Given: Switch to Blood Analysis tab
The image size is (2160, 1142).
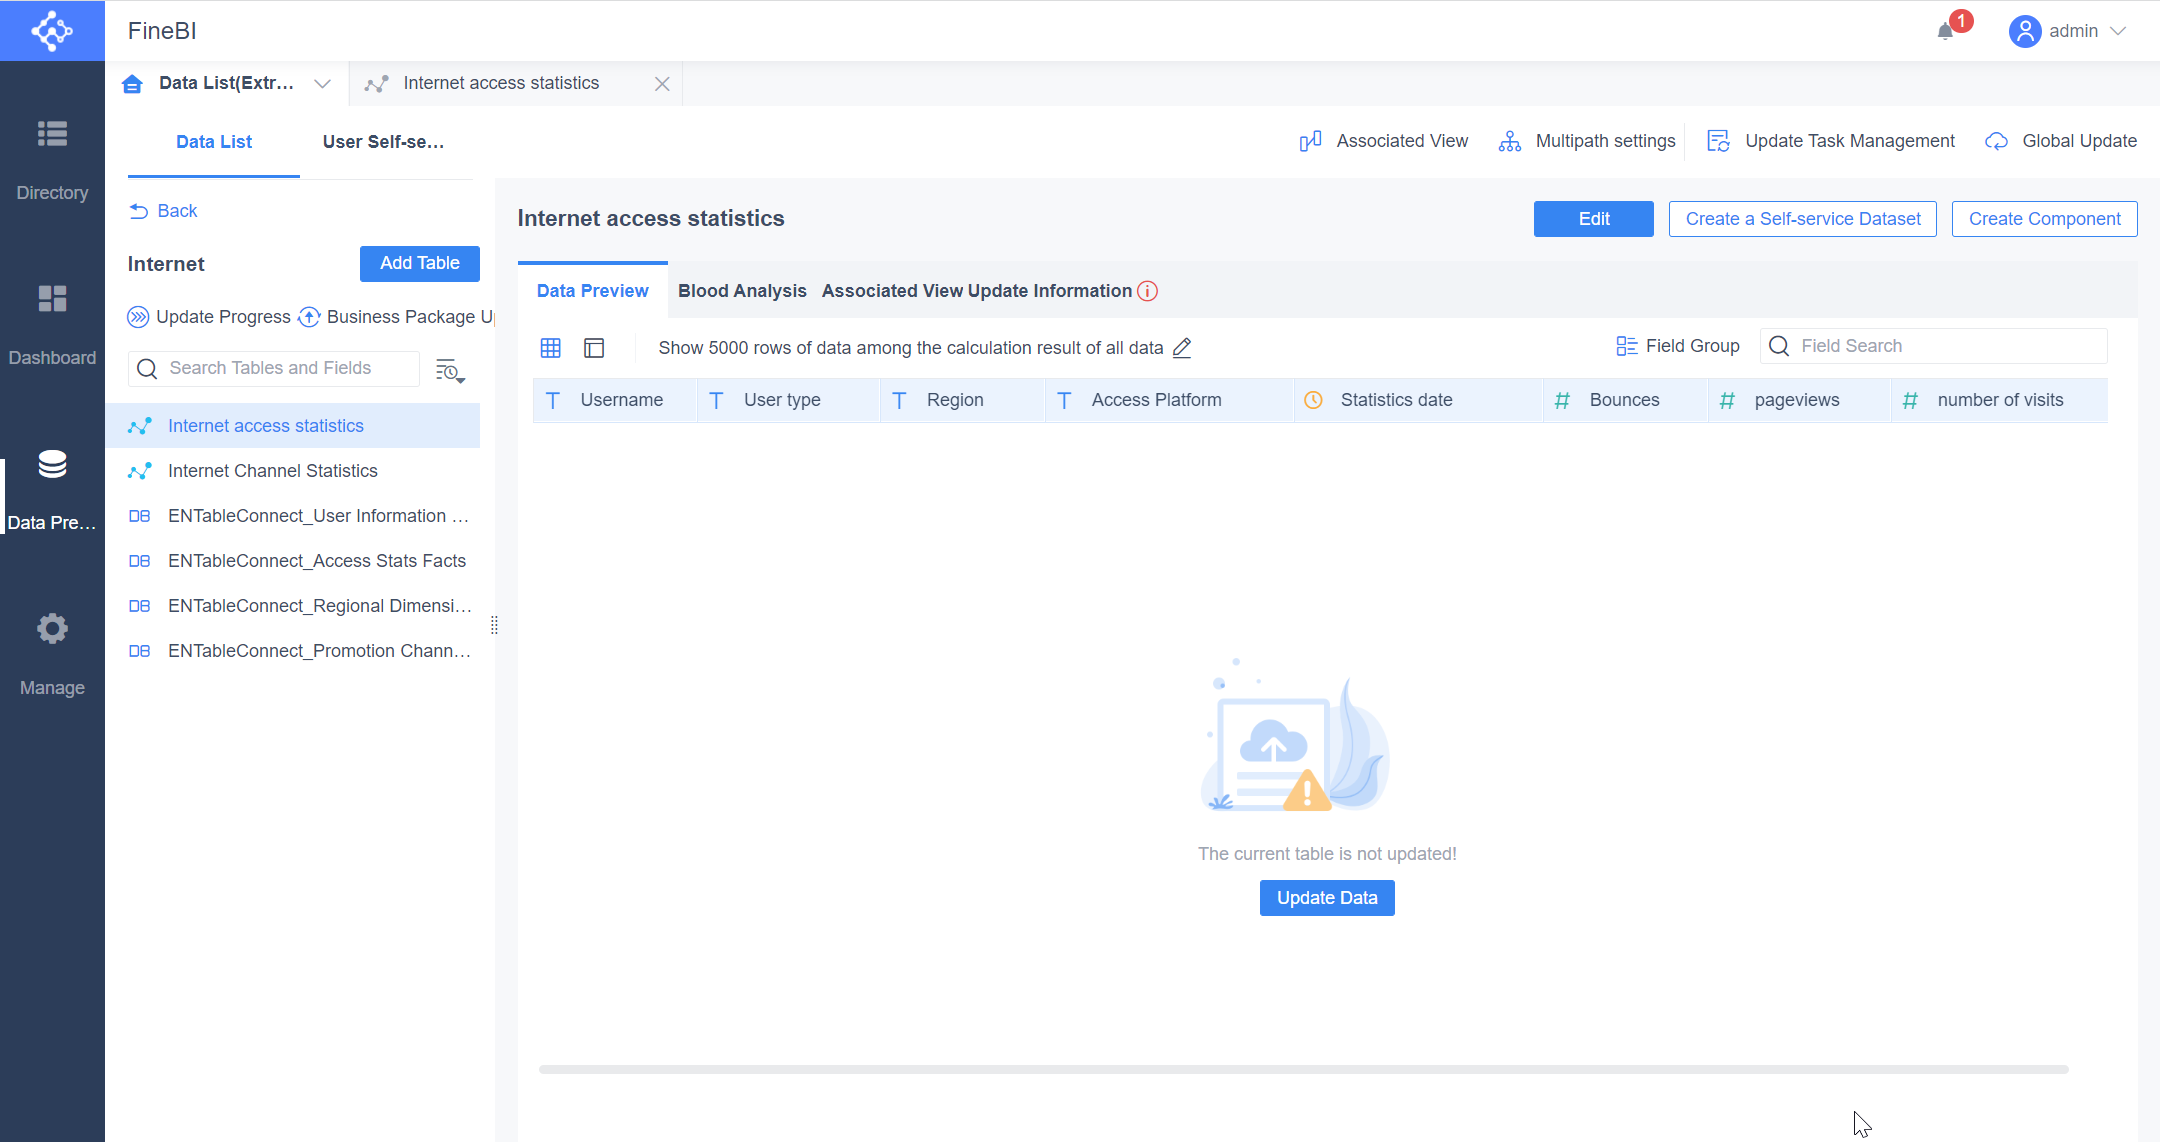Looking at the screenshot, I should pyautogui.click(x=742, y=291).
